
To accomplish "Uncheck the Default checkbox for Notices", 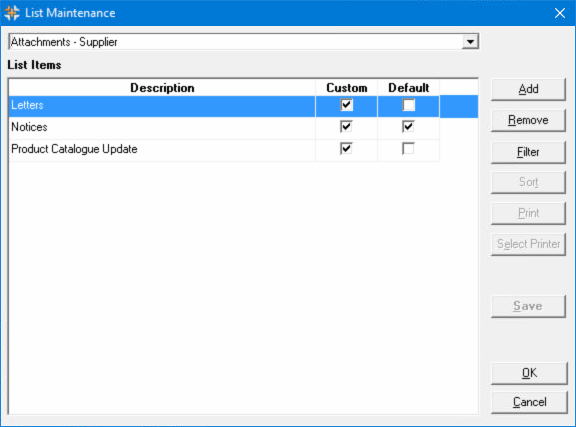I will pos(408,127).
